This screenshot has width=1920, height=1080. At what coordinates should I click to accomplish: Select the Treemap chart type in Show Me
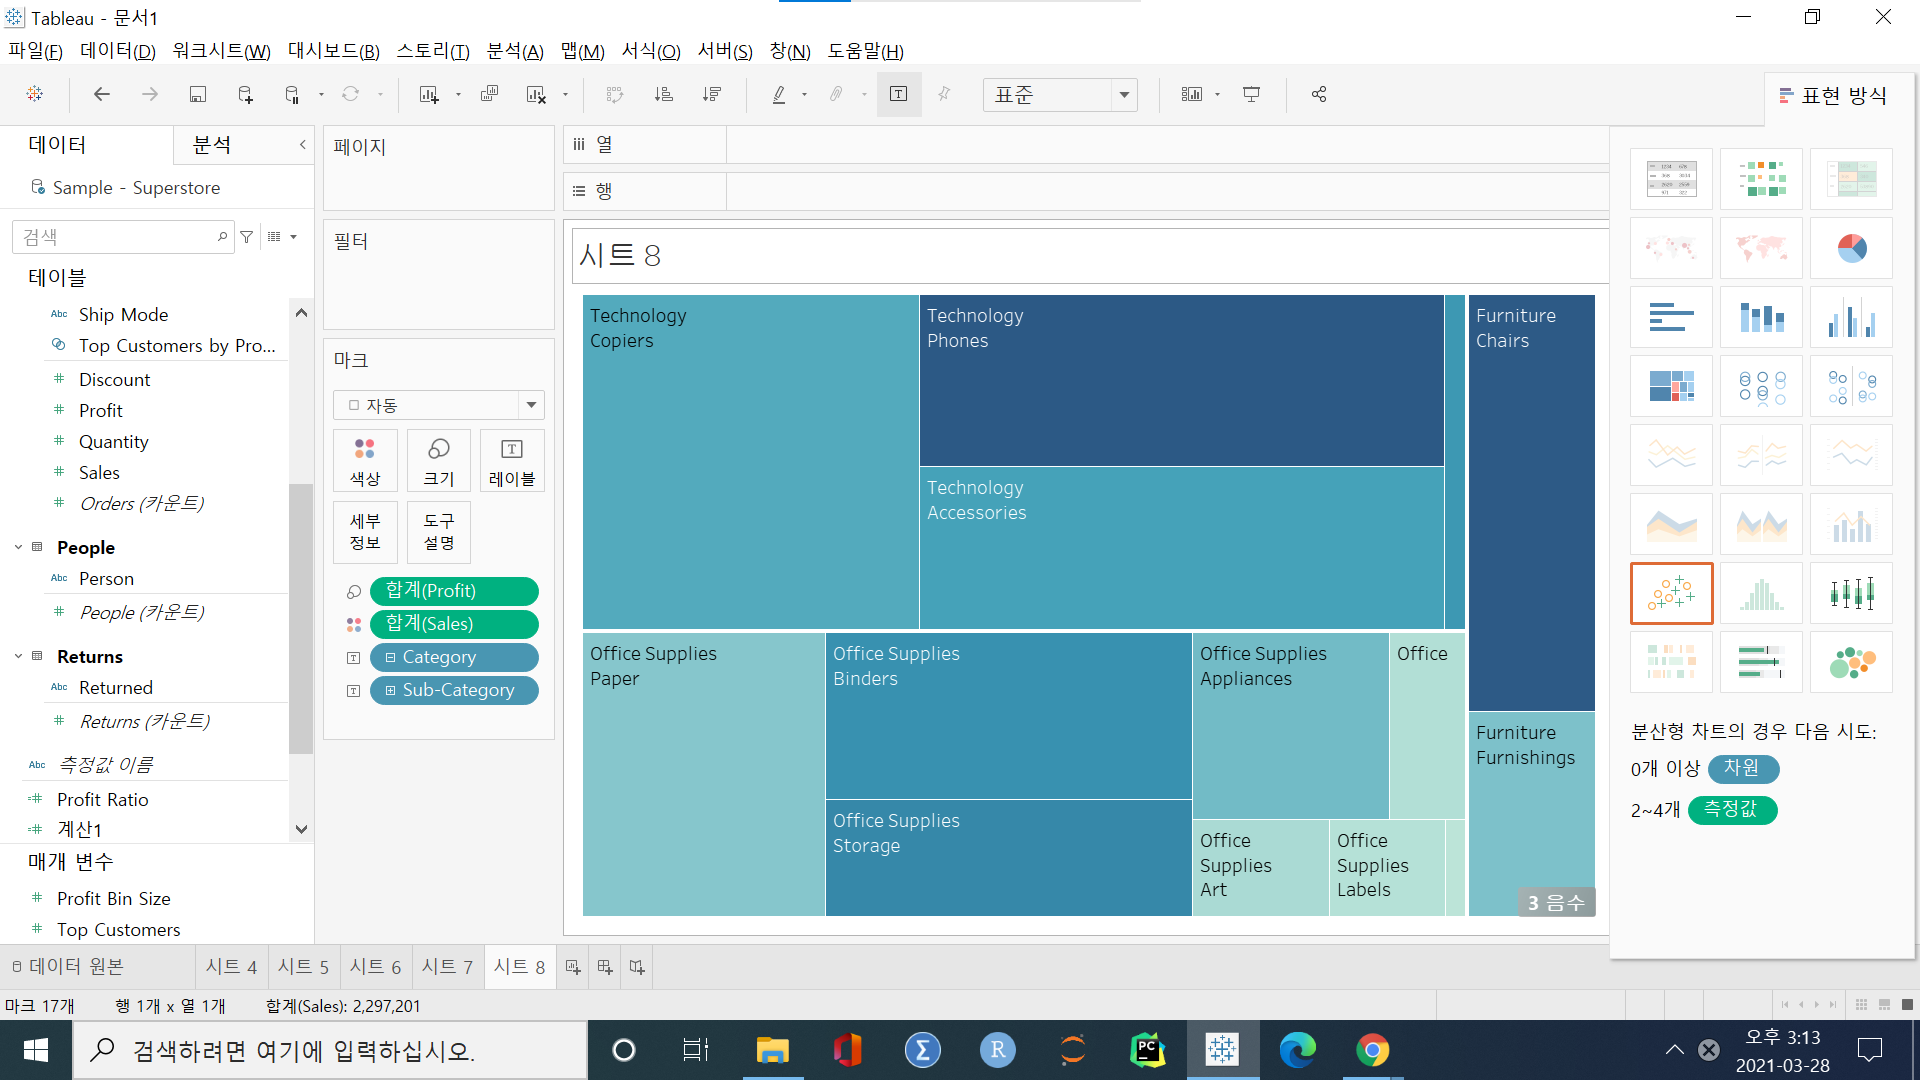point(1671,386)
